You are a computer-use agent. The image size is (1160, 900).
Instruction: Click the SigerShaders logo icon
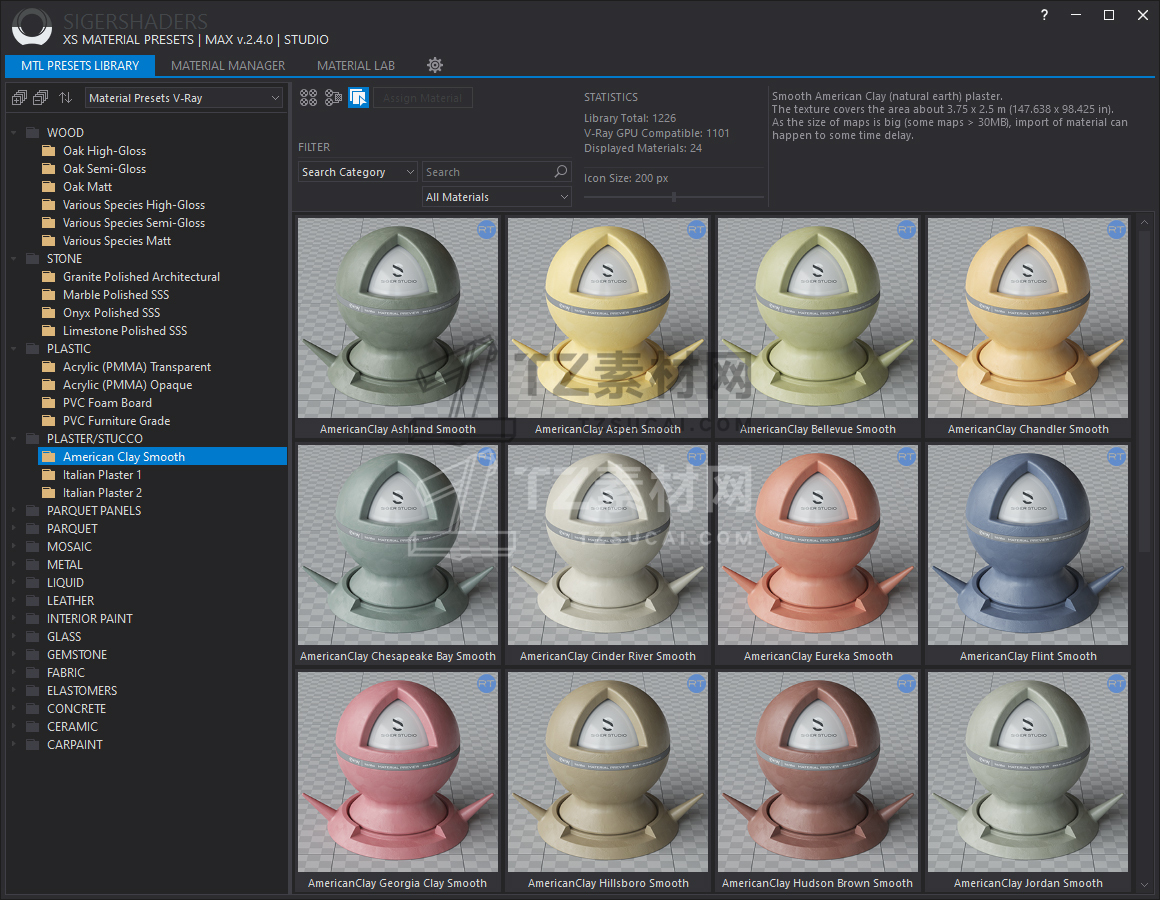click(32, 27)
